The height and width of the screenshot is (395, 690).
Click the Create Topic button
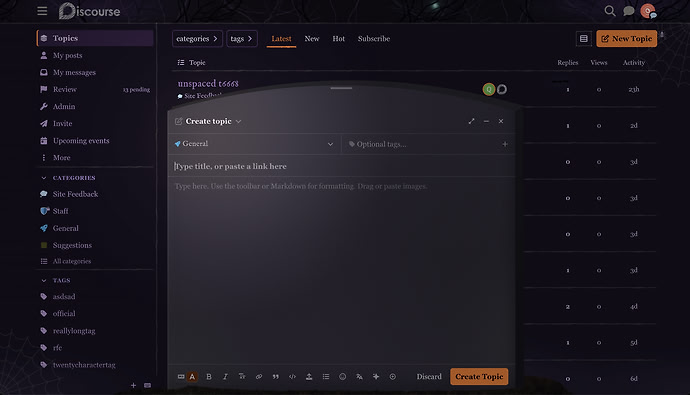click(x=479, y=377)
